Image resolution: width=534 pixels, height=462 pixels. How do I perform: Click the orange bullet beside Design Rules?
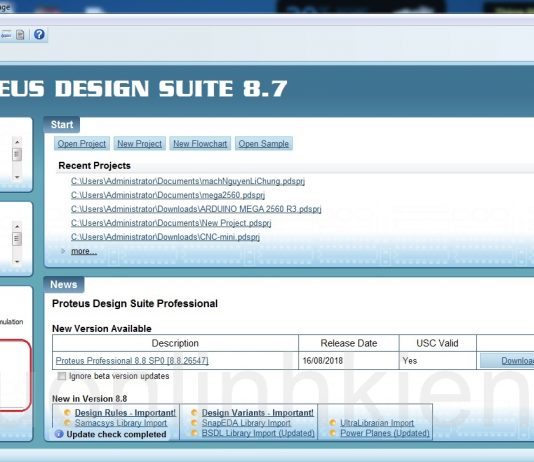[x=67, y=413]
